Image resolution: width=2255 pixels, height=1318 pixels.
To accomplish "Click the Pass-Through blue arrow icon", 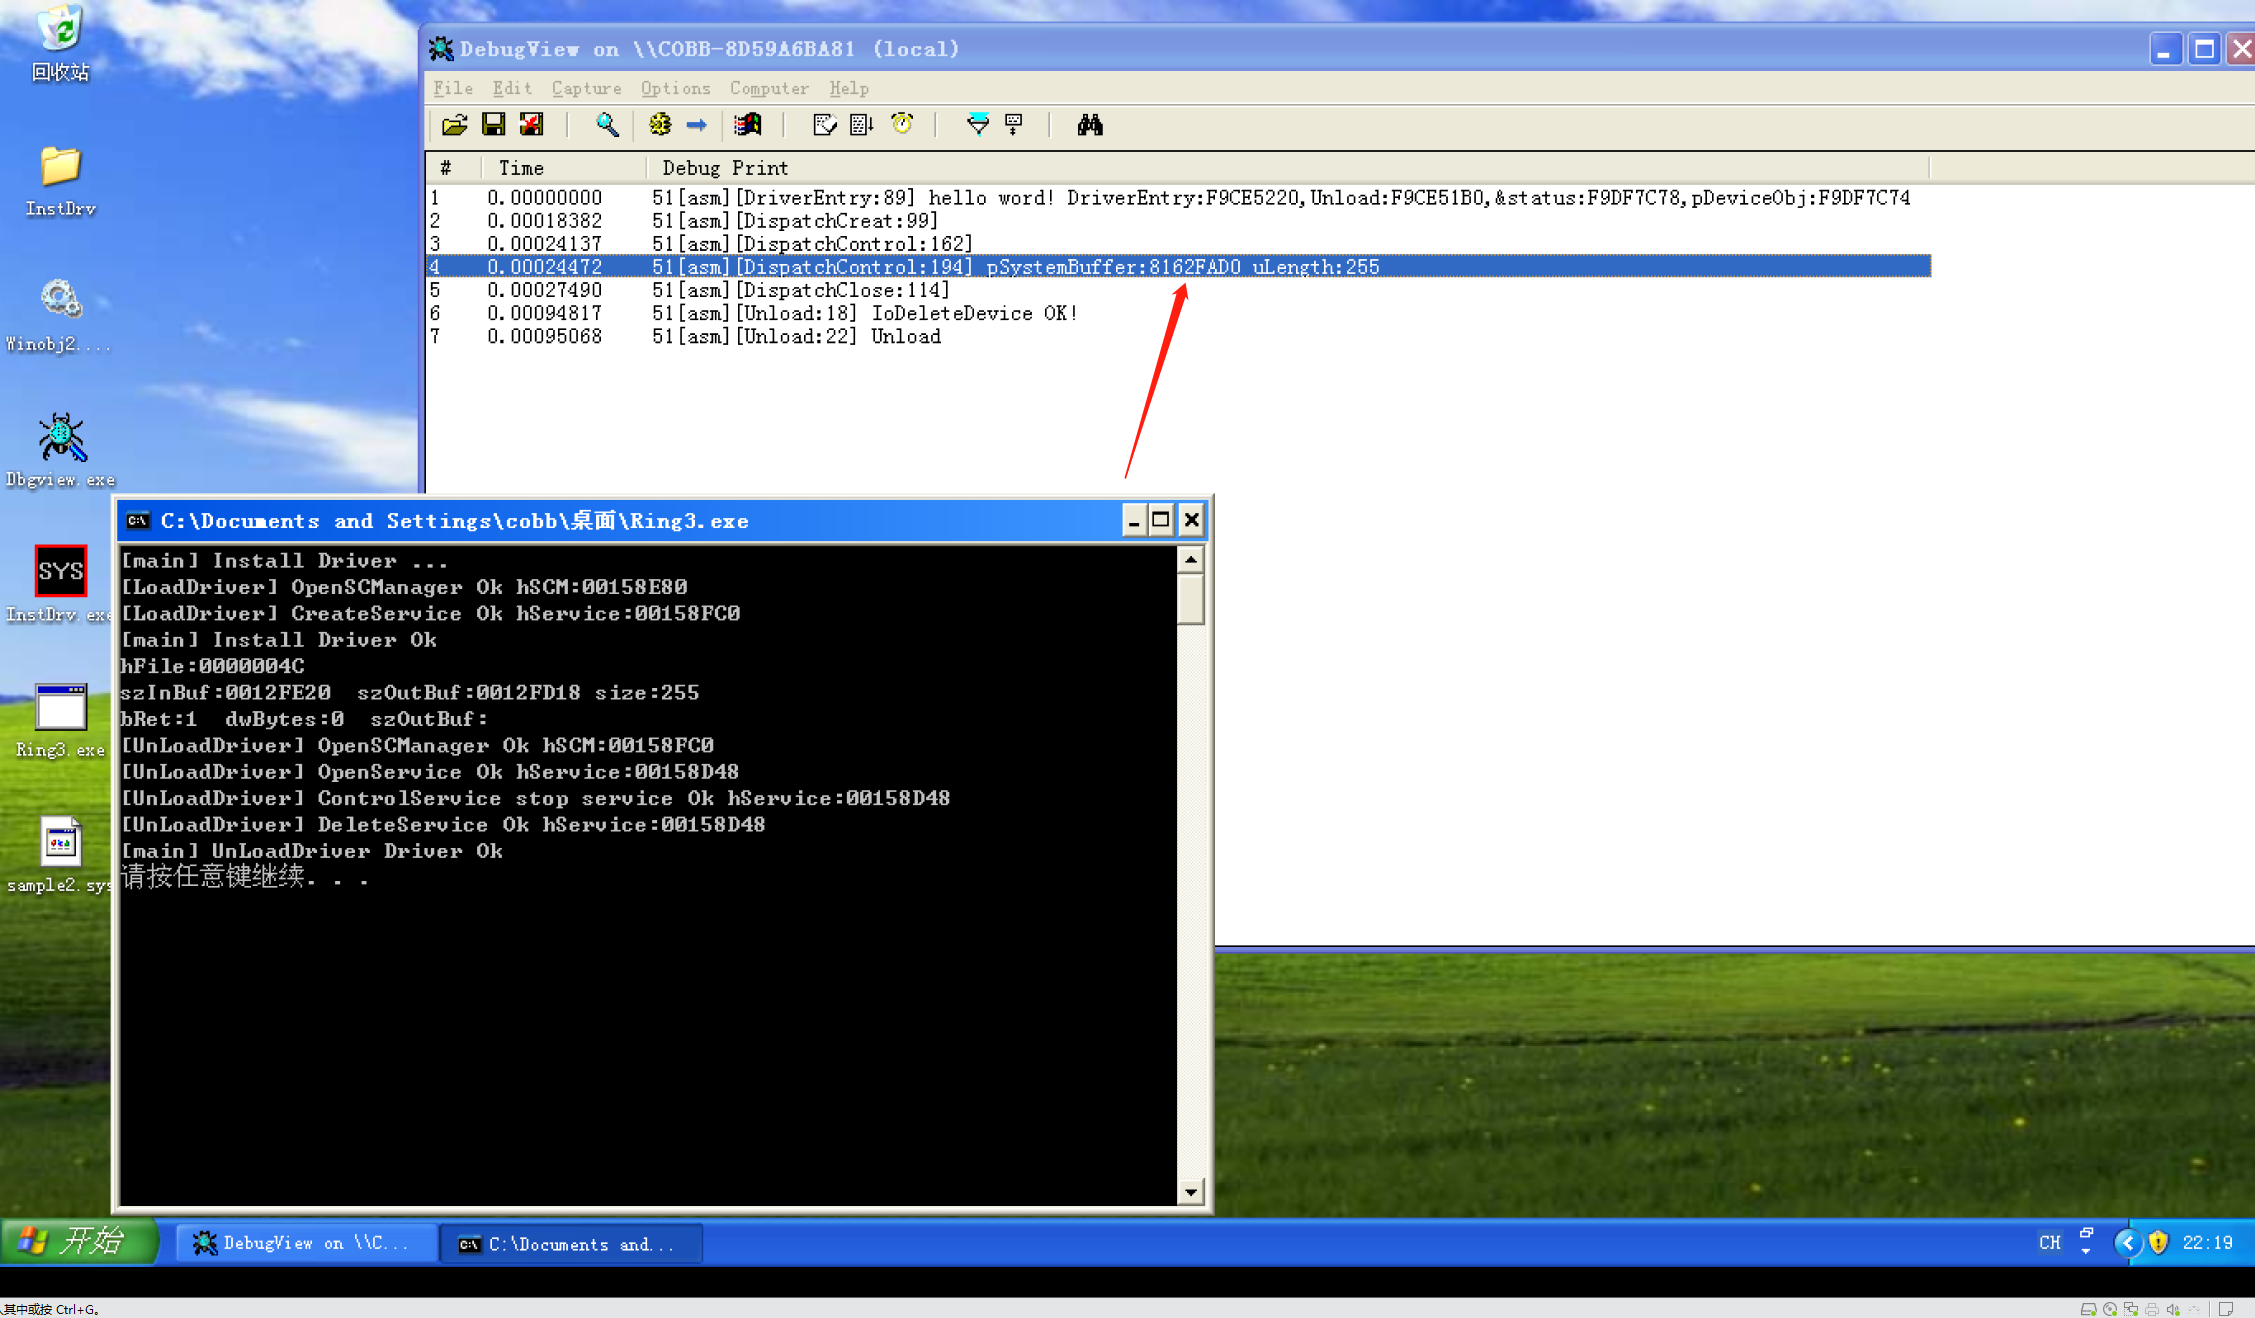I will 697,125.
